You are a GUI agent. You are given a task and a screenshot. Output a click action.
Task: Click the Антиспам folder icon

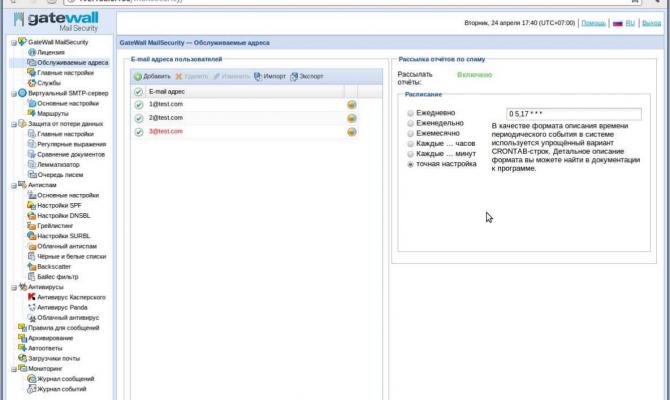click(x=23, y=185)
